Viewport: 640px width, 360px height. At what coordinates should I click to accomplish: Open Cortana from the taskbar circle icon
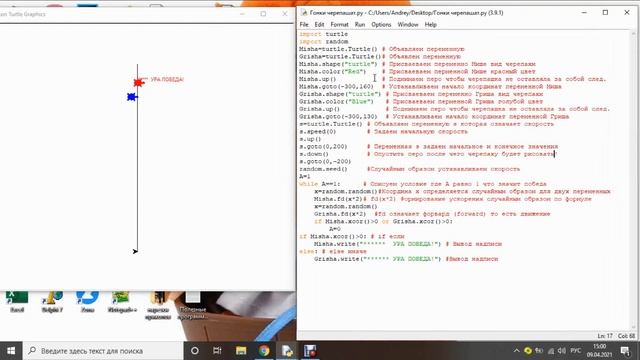click(x=195, y=351)
